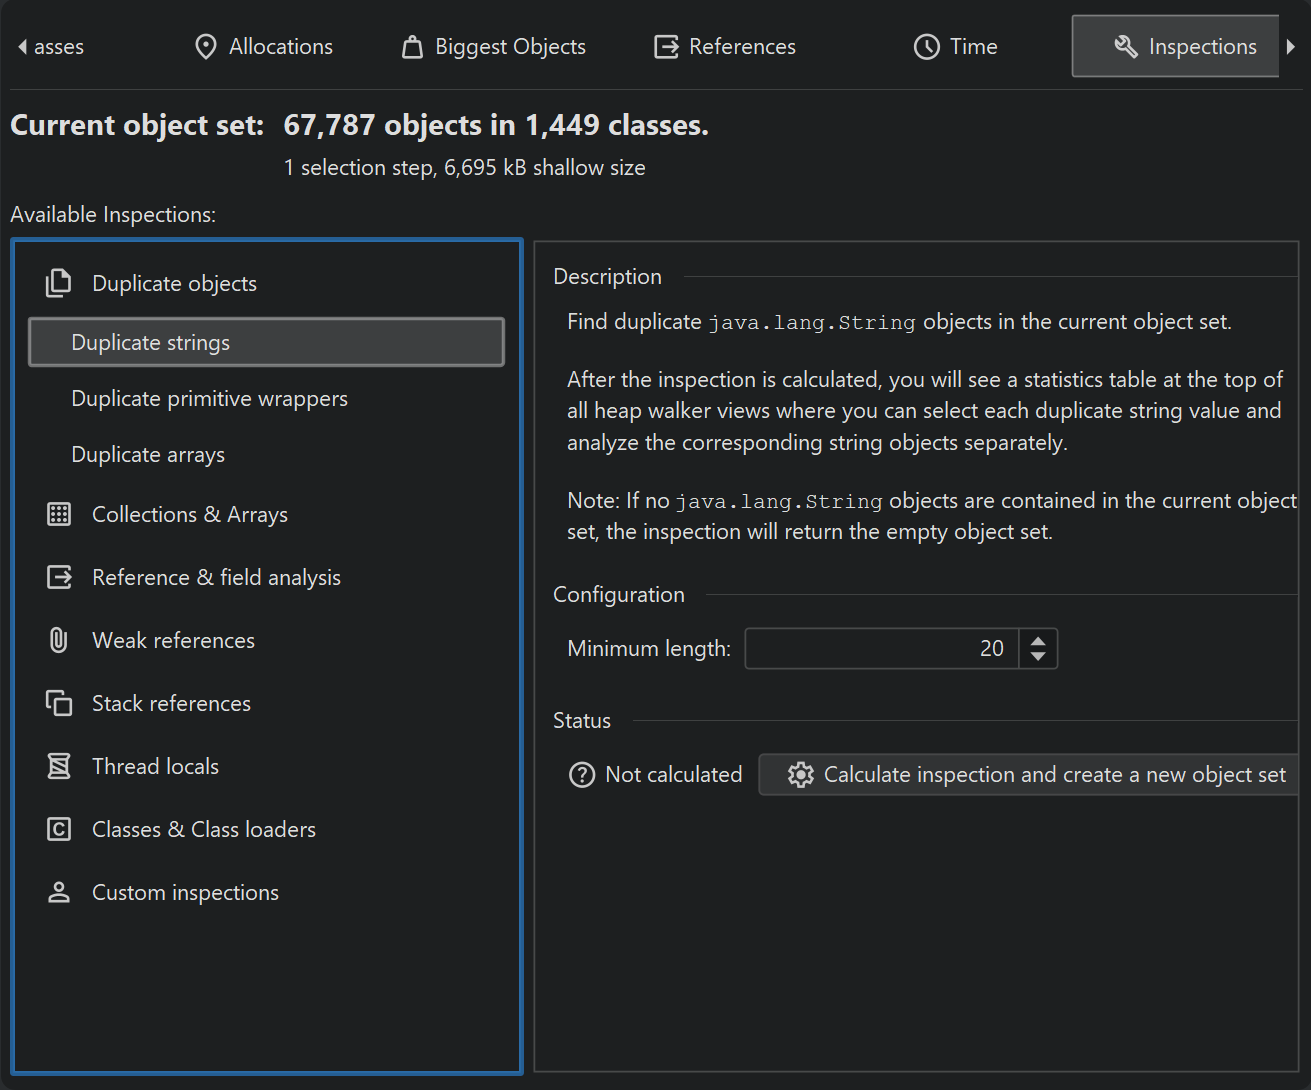Focus the Minimum length input field
Screen dimensions: 1311x1090
pos(880,648)
